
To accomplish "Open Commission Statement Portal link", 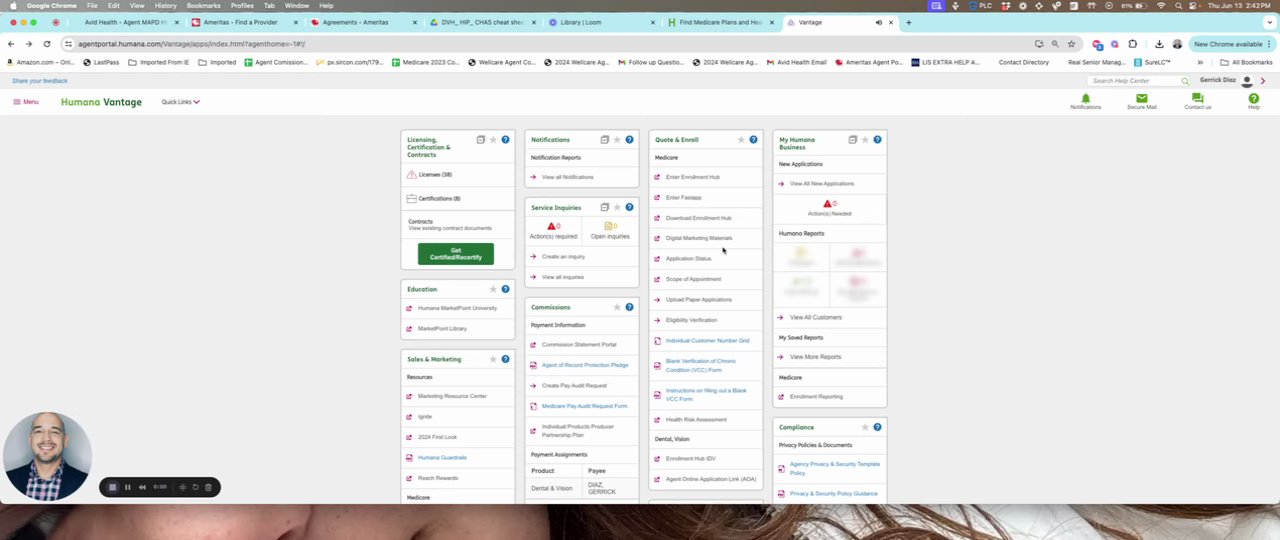I will click(579, 345).
